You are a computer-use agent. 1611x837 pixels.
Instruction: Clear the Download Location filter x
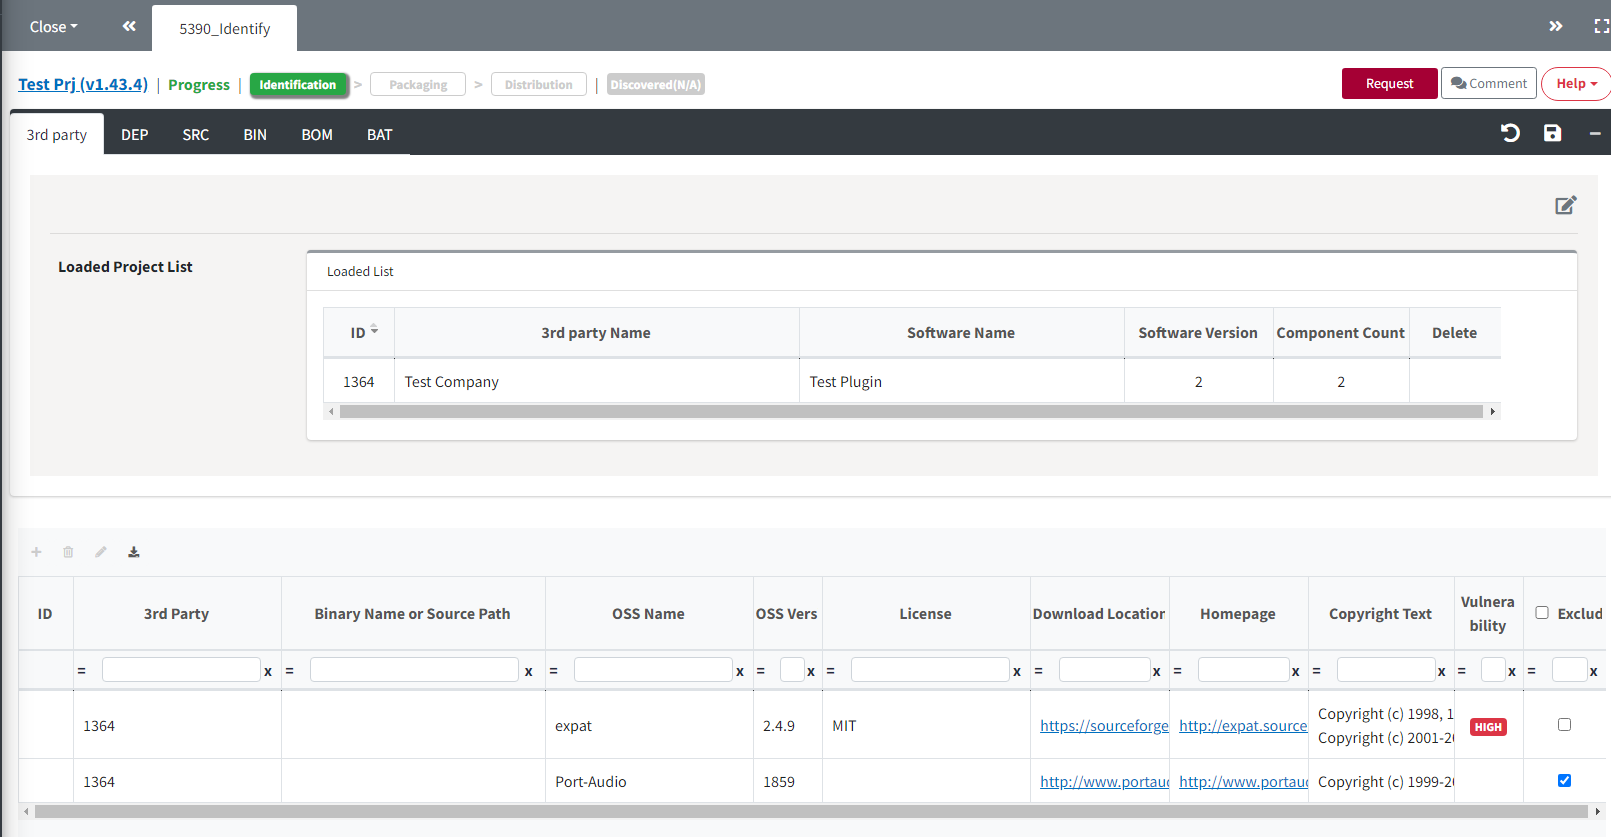(x=1157, y=671)
